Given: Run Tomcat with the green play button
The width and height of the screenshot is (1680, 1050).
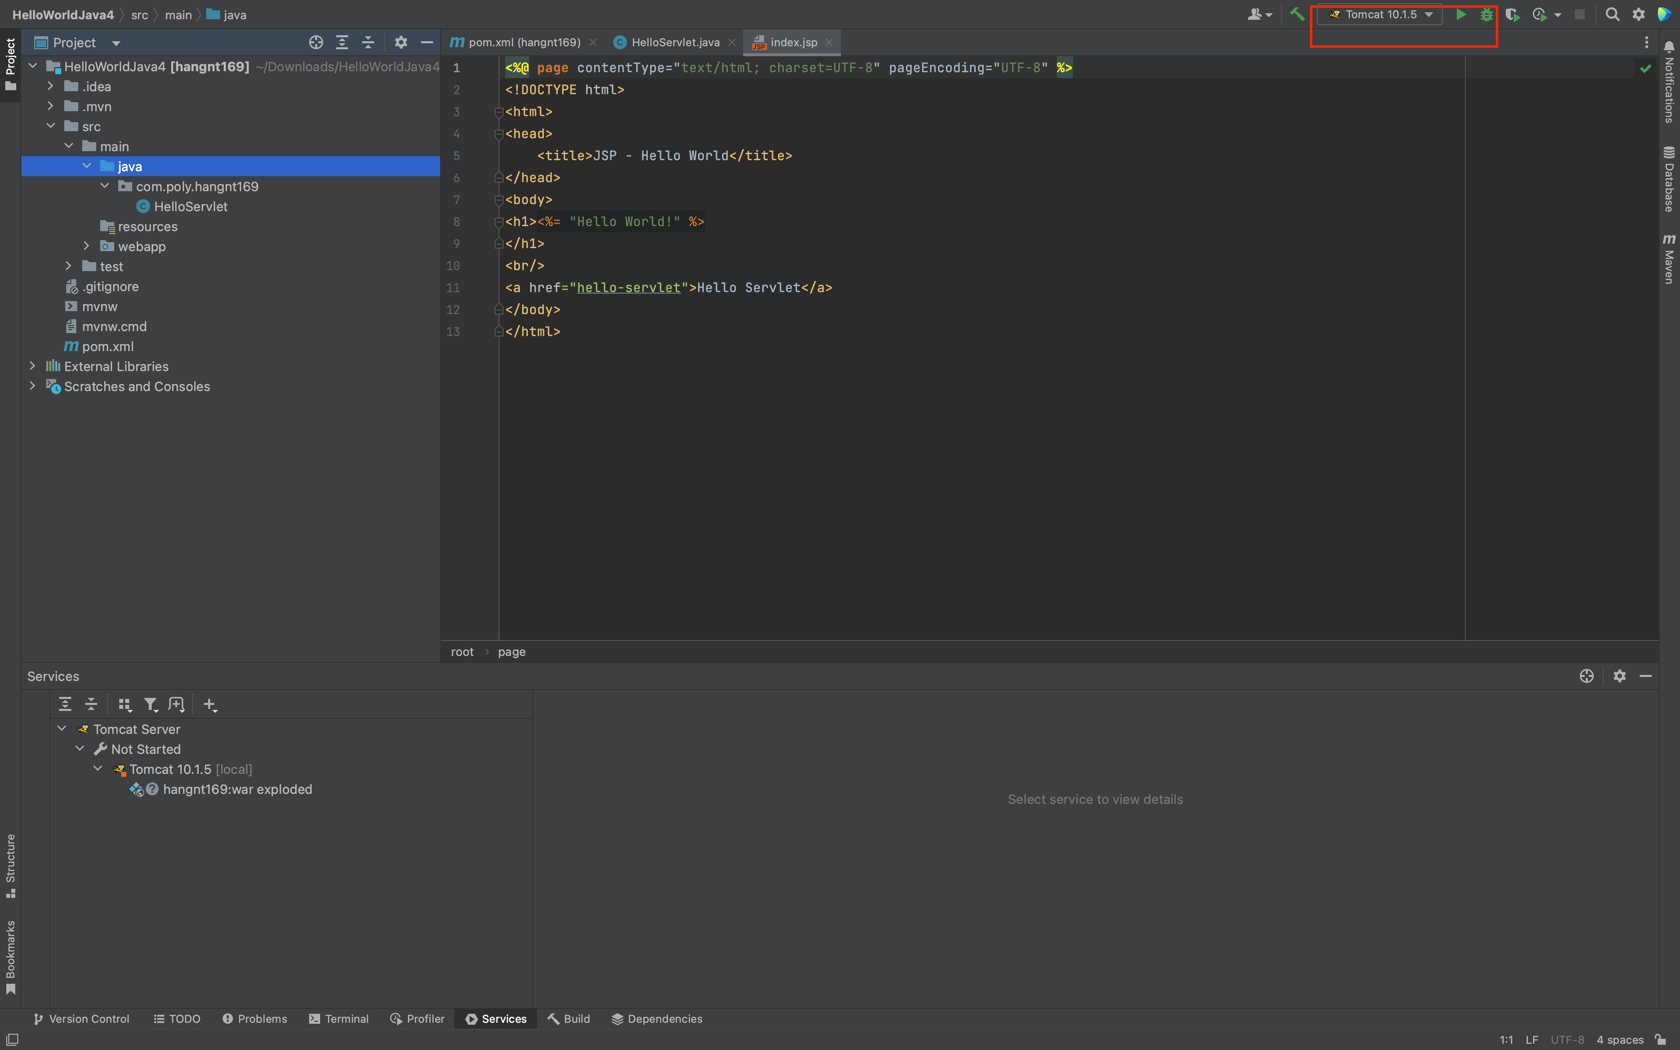Looking at the screenshot, I should tap(1461, 15).
